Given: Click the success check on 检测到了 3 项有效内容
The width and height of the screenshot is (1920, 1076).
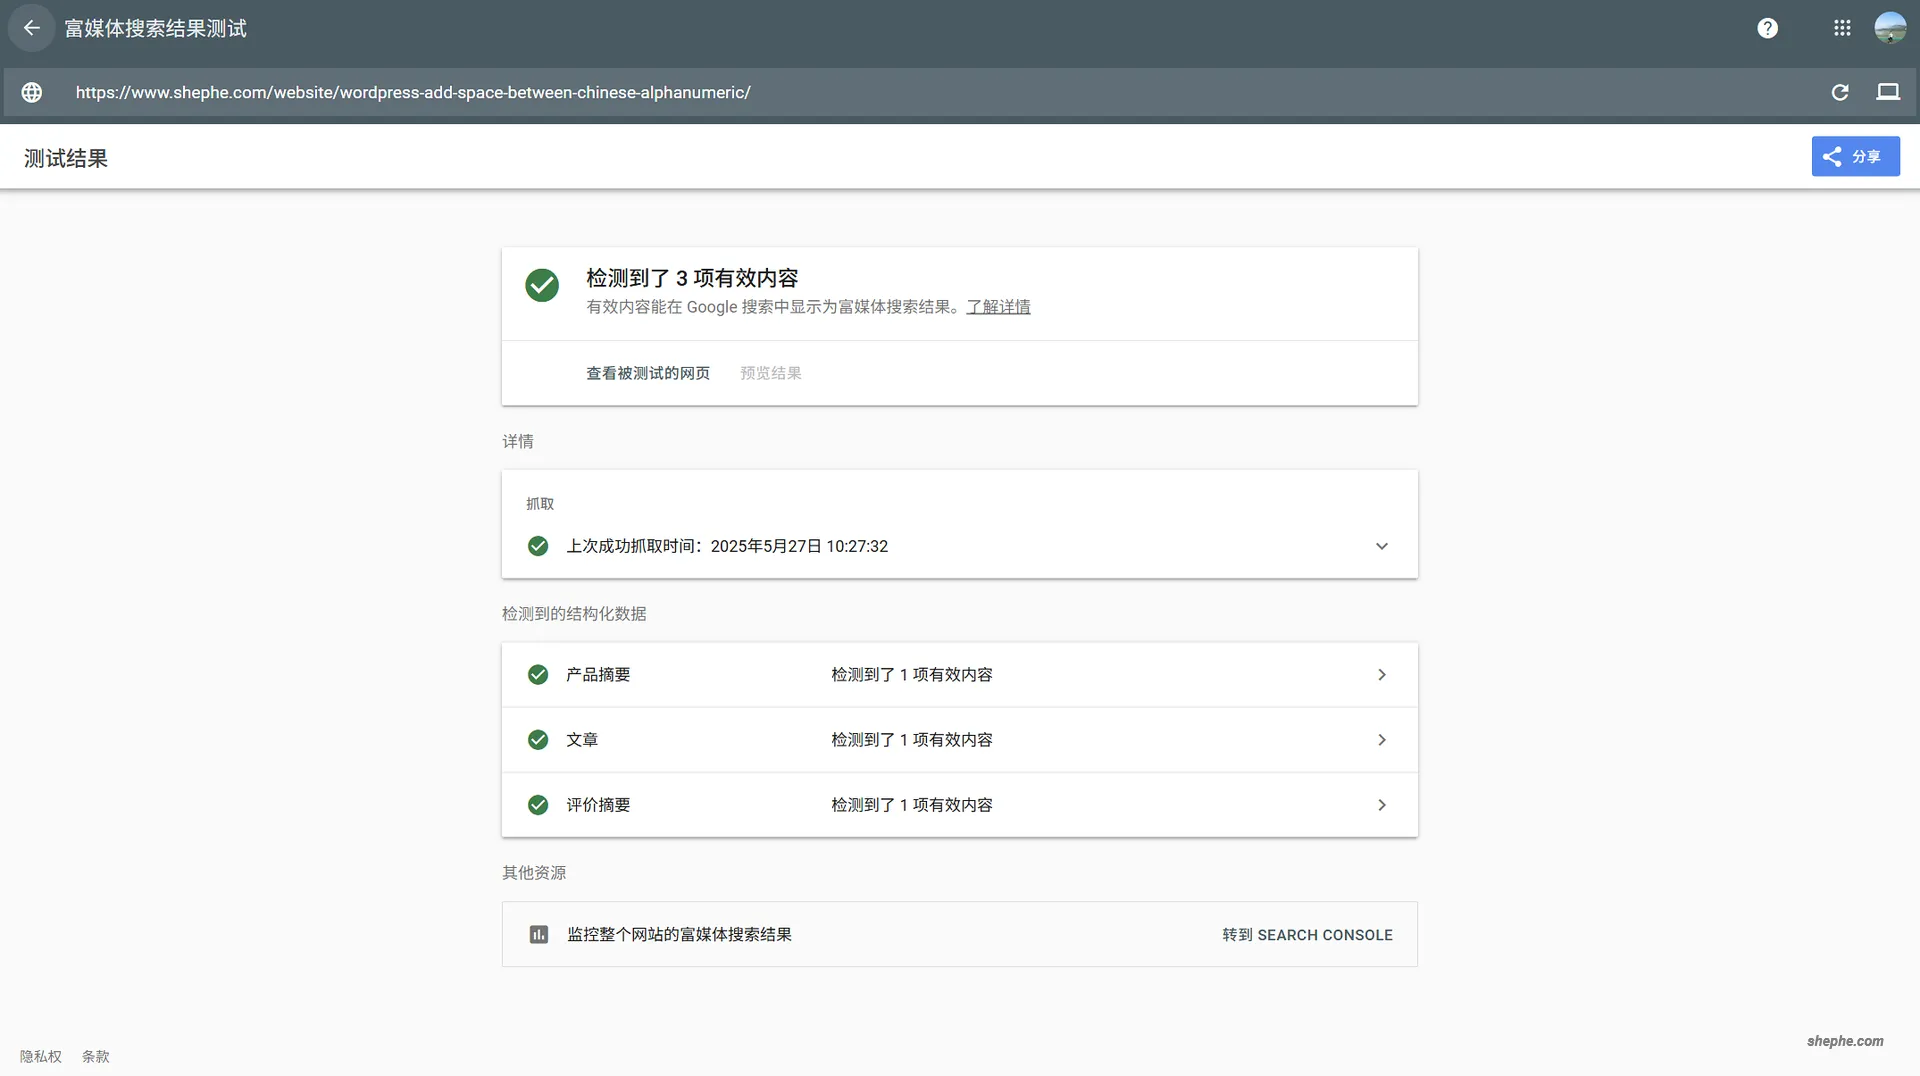Looking at the screenshot, I should click(x=541, y=286).
